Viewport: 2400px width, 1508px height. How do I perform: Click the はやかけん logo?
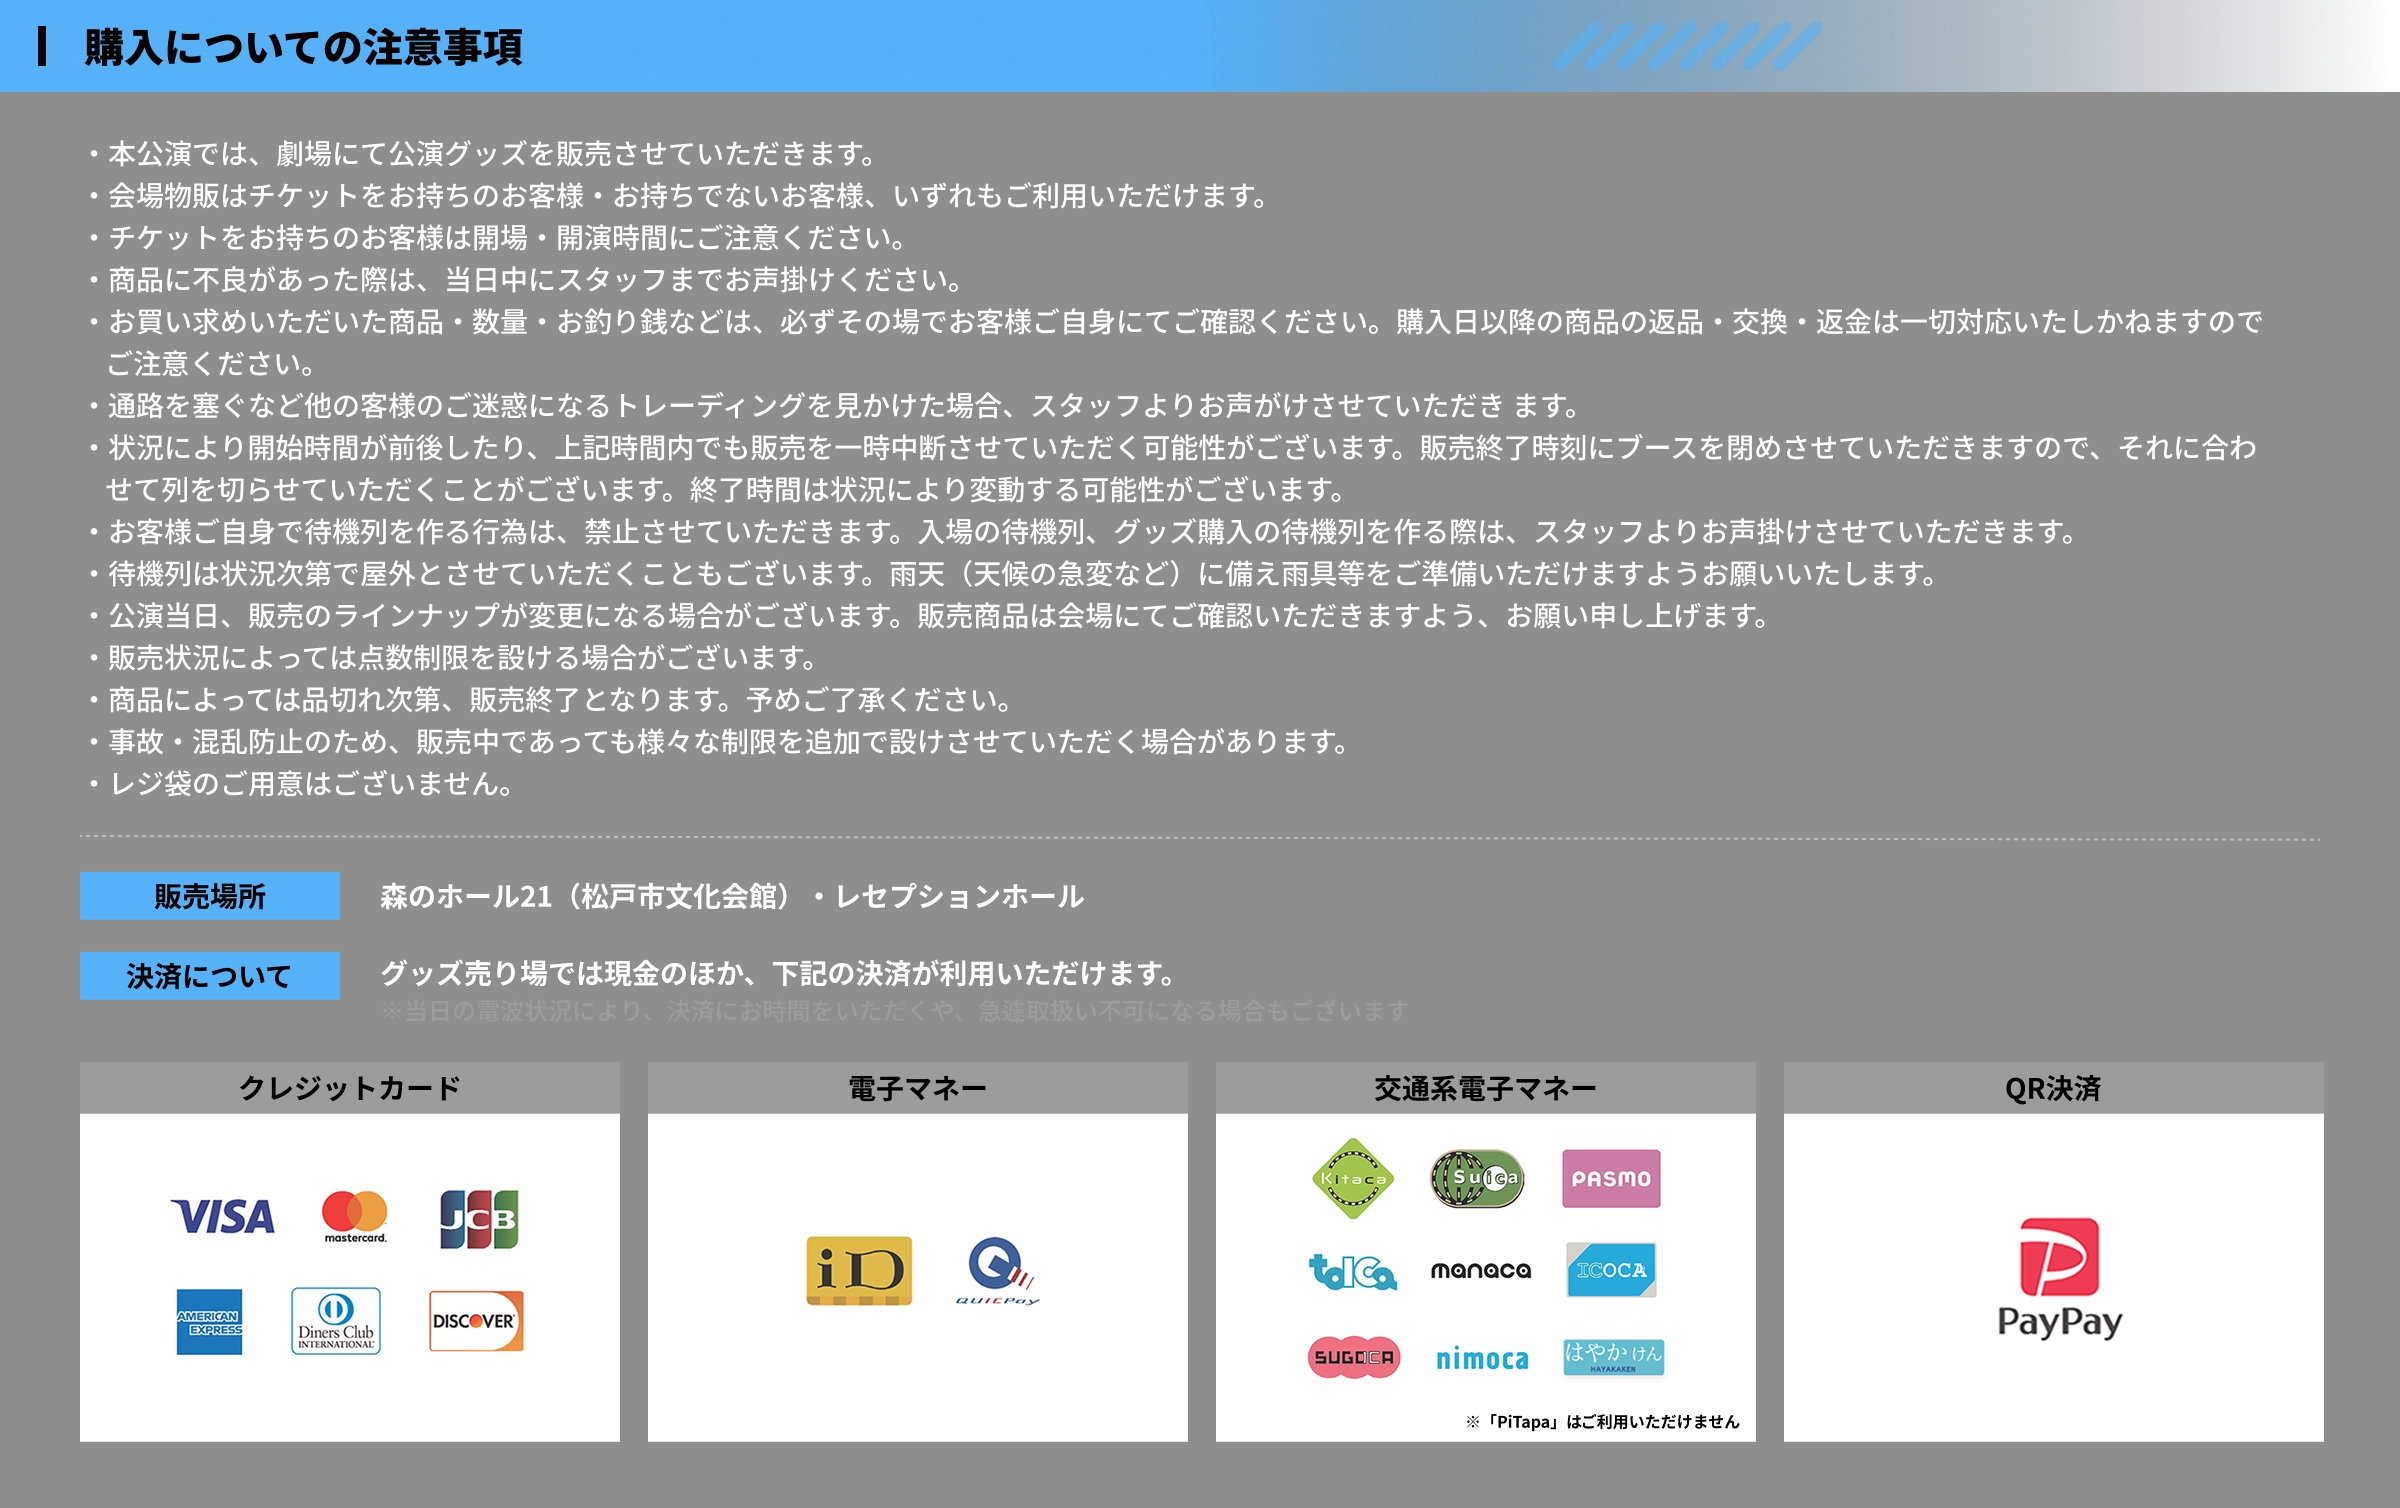point(1612,1357)
